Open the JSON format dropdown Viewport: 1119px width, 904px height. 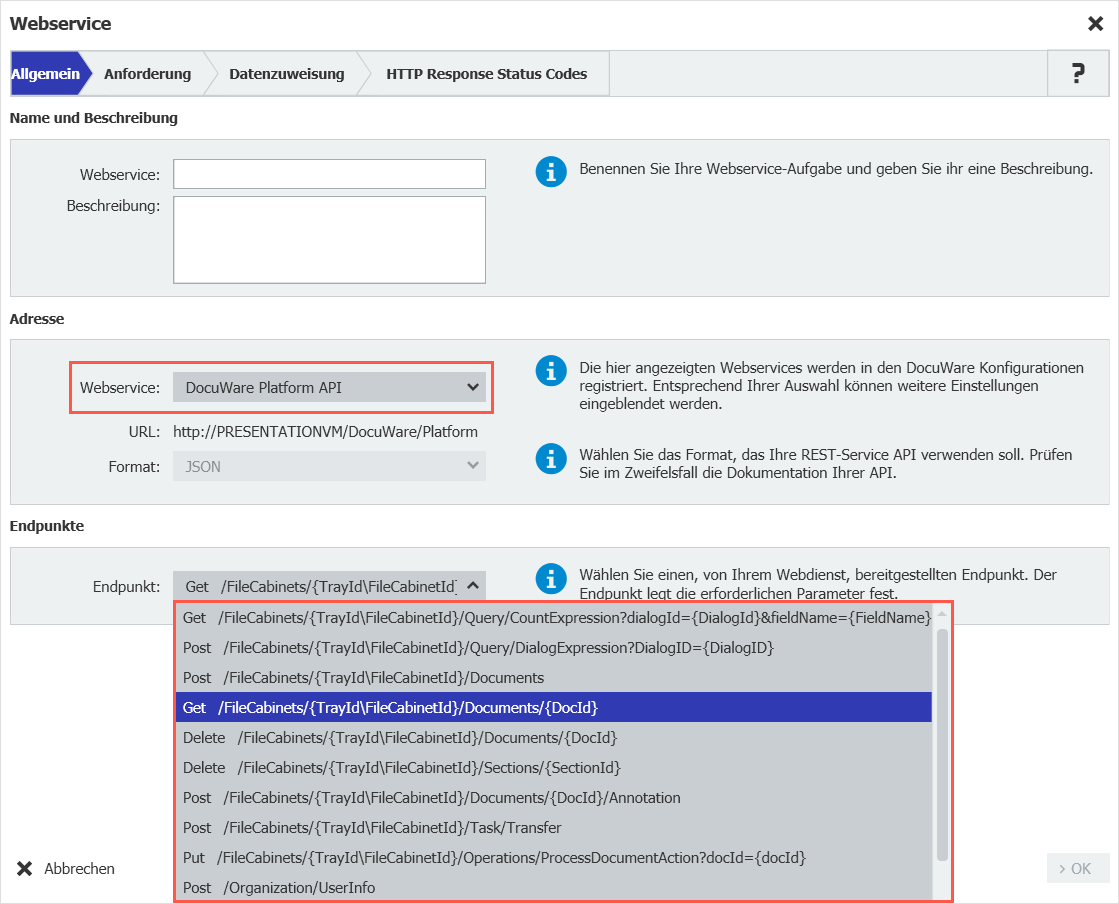click(x=329, y=466)
